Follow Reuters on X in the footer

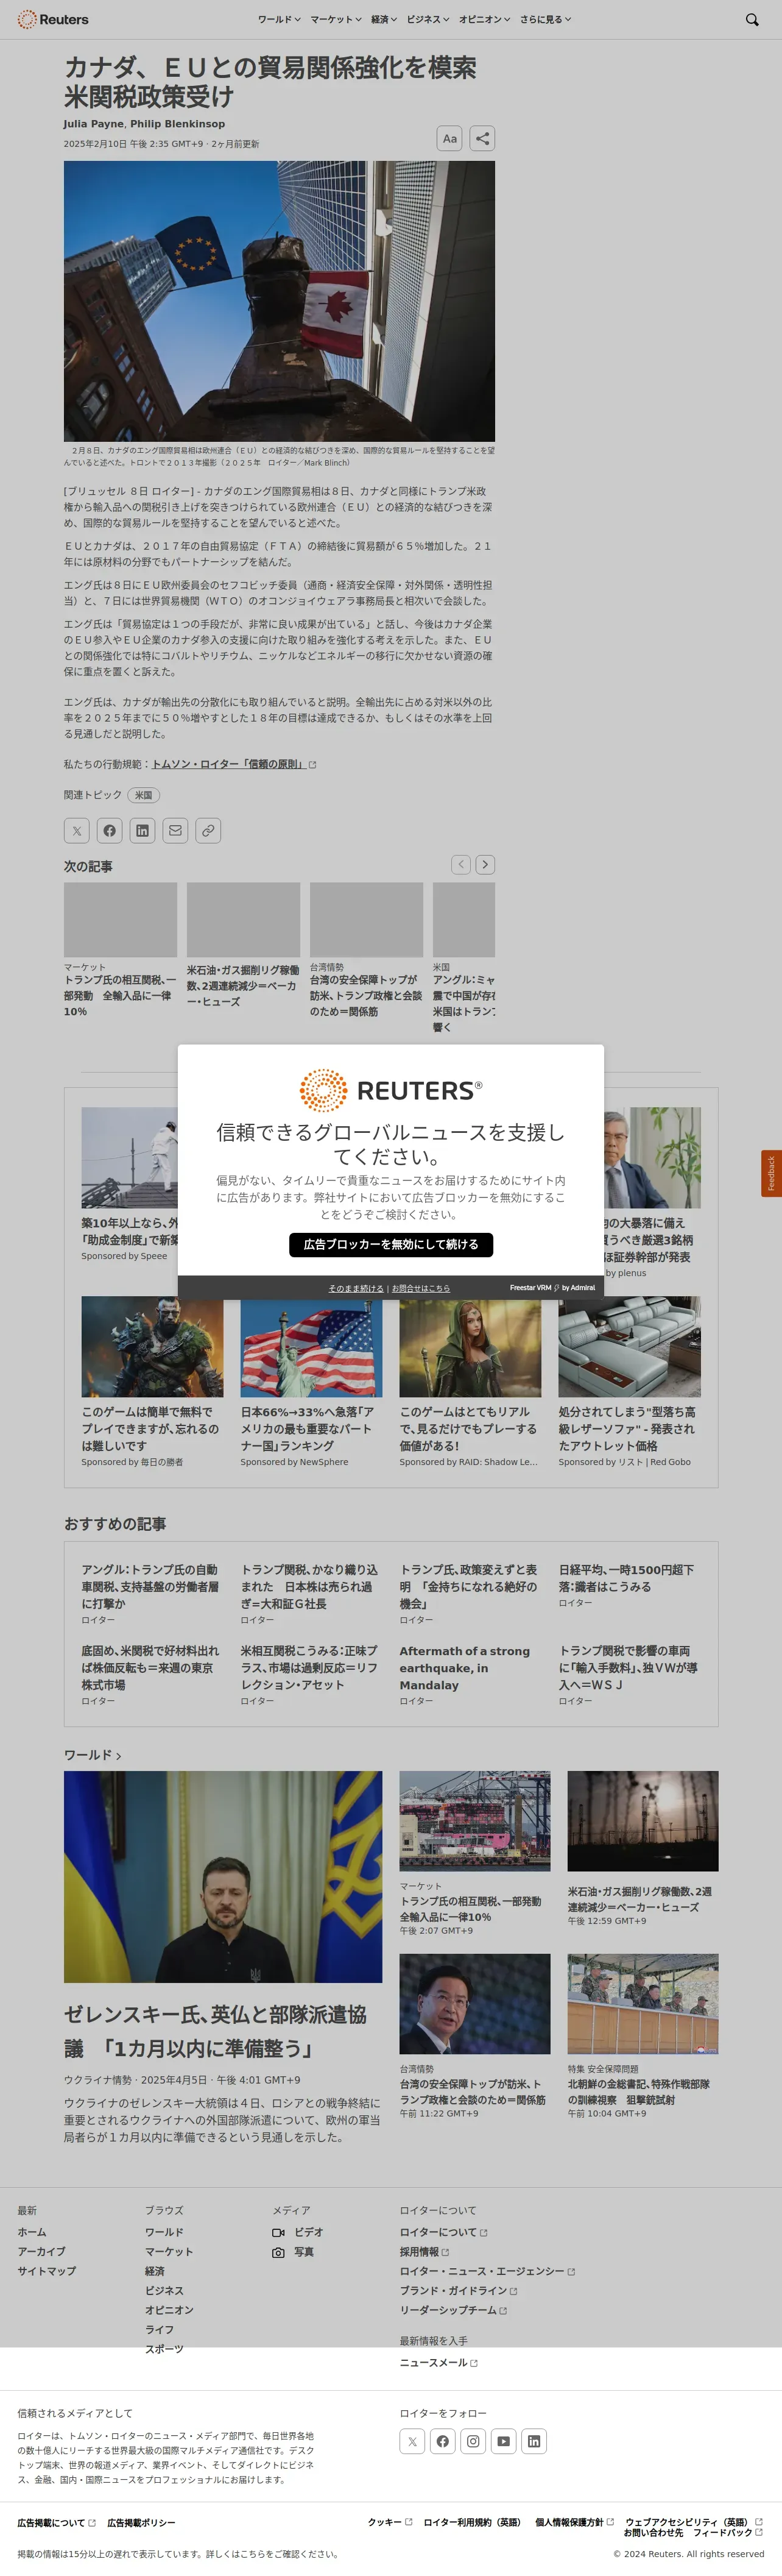(x=412, y=2441)
